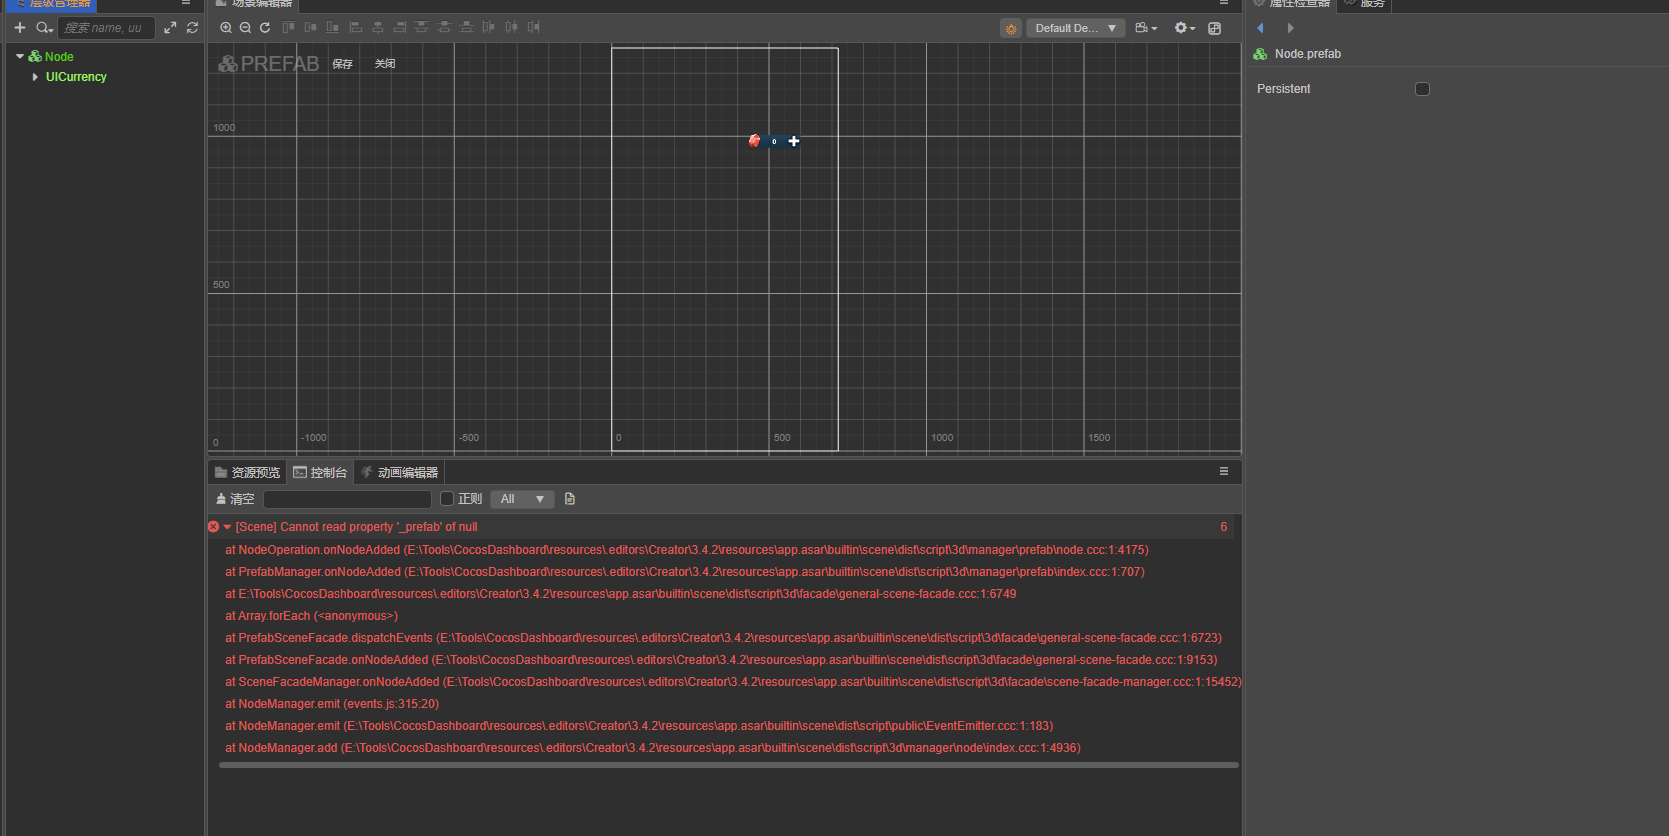Click the Node.prefab title in inspector

click(x=1308, y=54)
